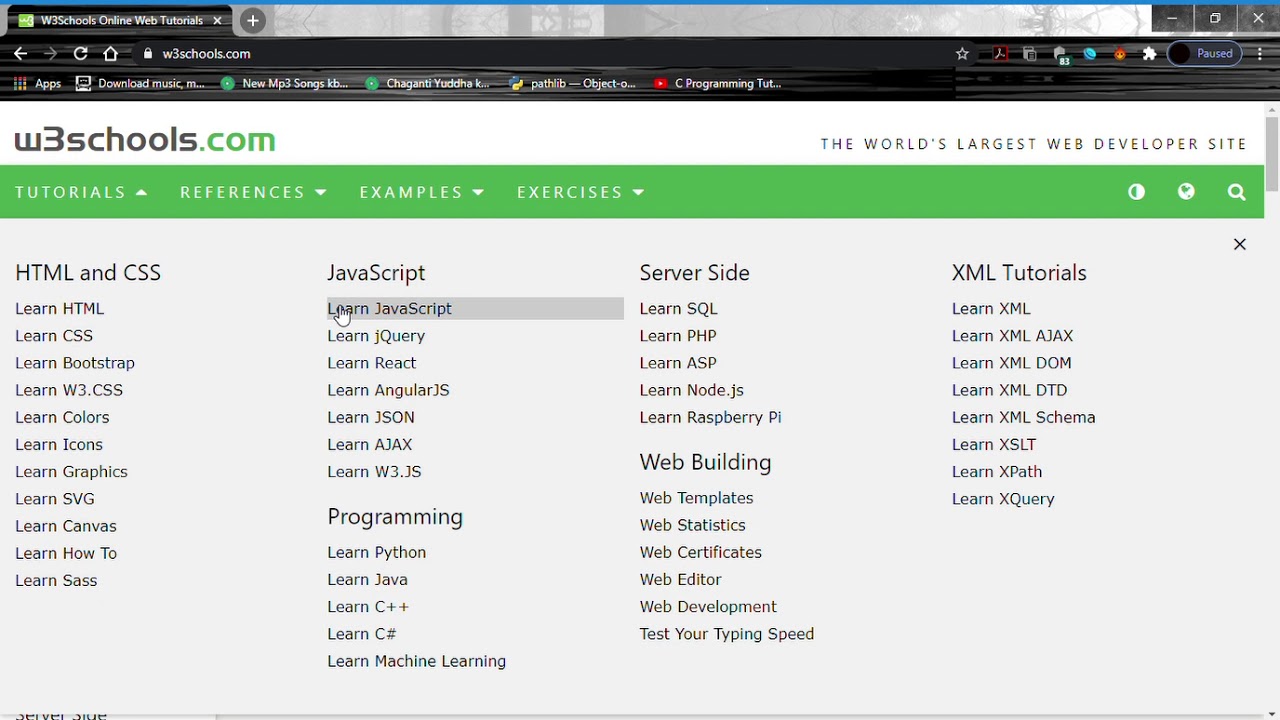The height and width of the screenshot is (720, 1280).
Task: Open Web Certificates link
Action: (x=700, y=553)
